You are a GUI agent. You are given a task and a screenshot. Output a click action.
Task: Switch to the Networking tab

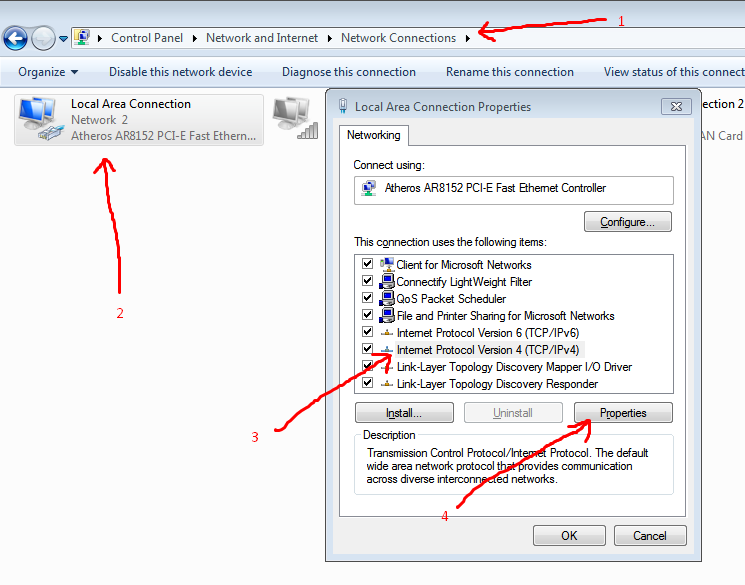click(x=373, y=135)
